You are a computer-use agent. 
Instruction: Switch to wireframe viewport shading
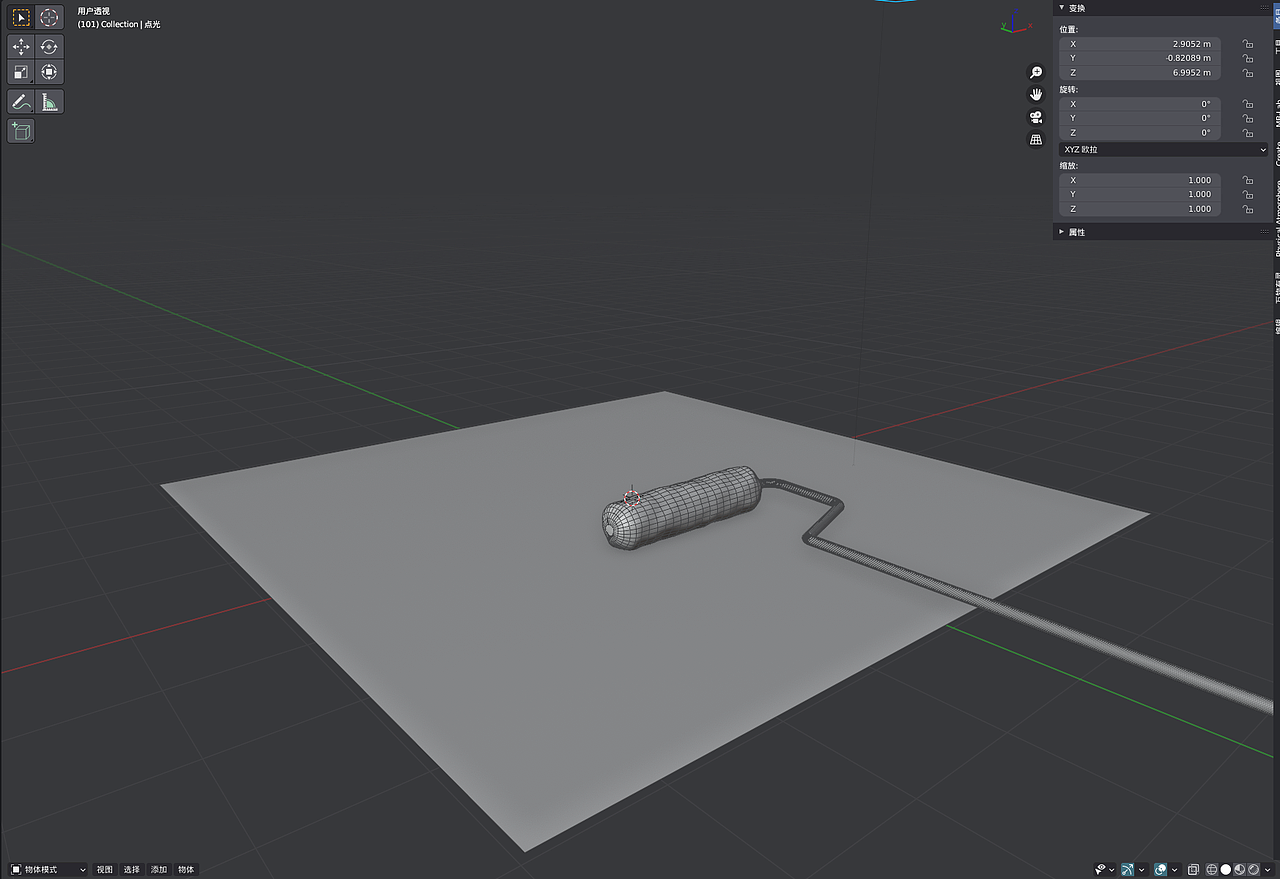click(1212, 870)
